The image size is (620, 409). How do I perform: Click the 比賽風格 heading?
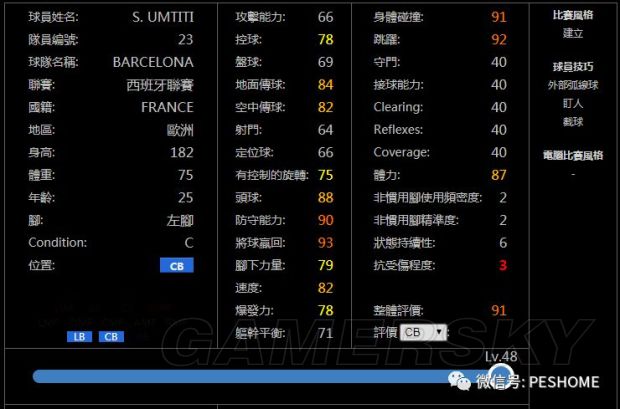point(573,15)
